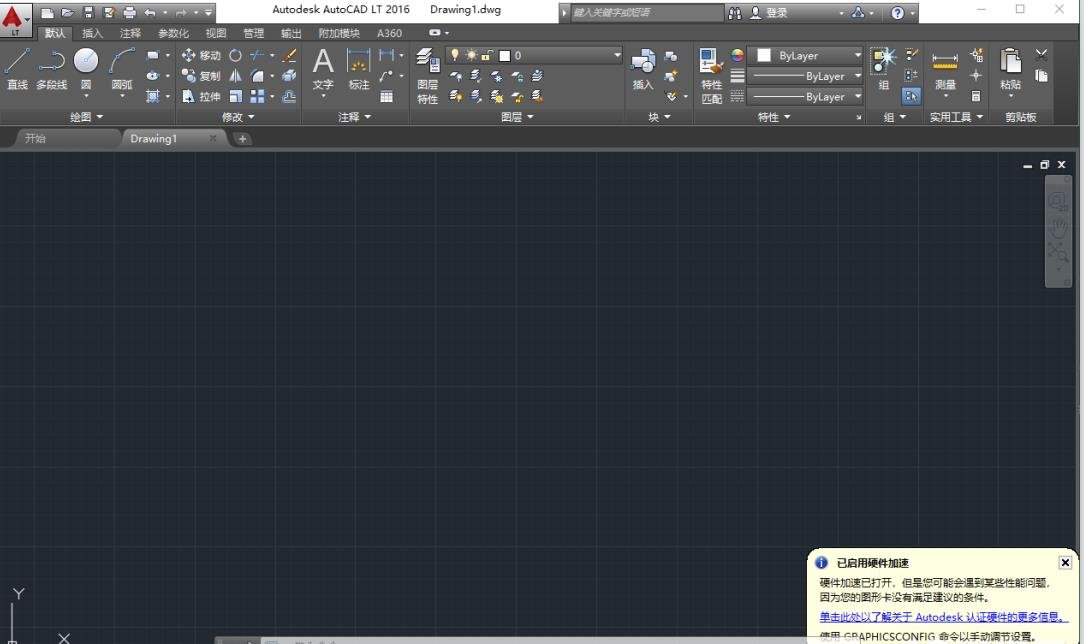Expand the Draw (绘图) panel
This screenshot has height=644, width=1084.
point(86,117)
